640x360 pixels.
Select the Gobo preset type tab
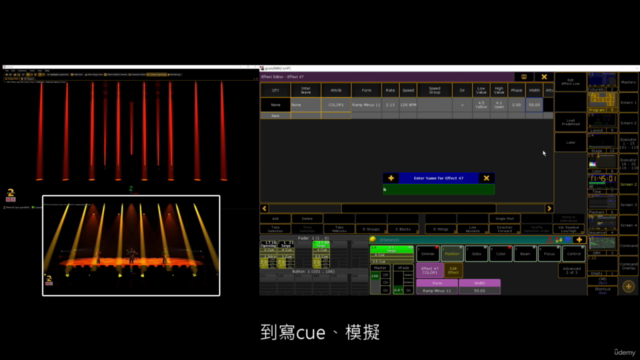click(x=476, y=253)
